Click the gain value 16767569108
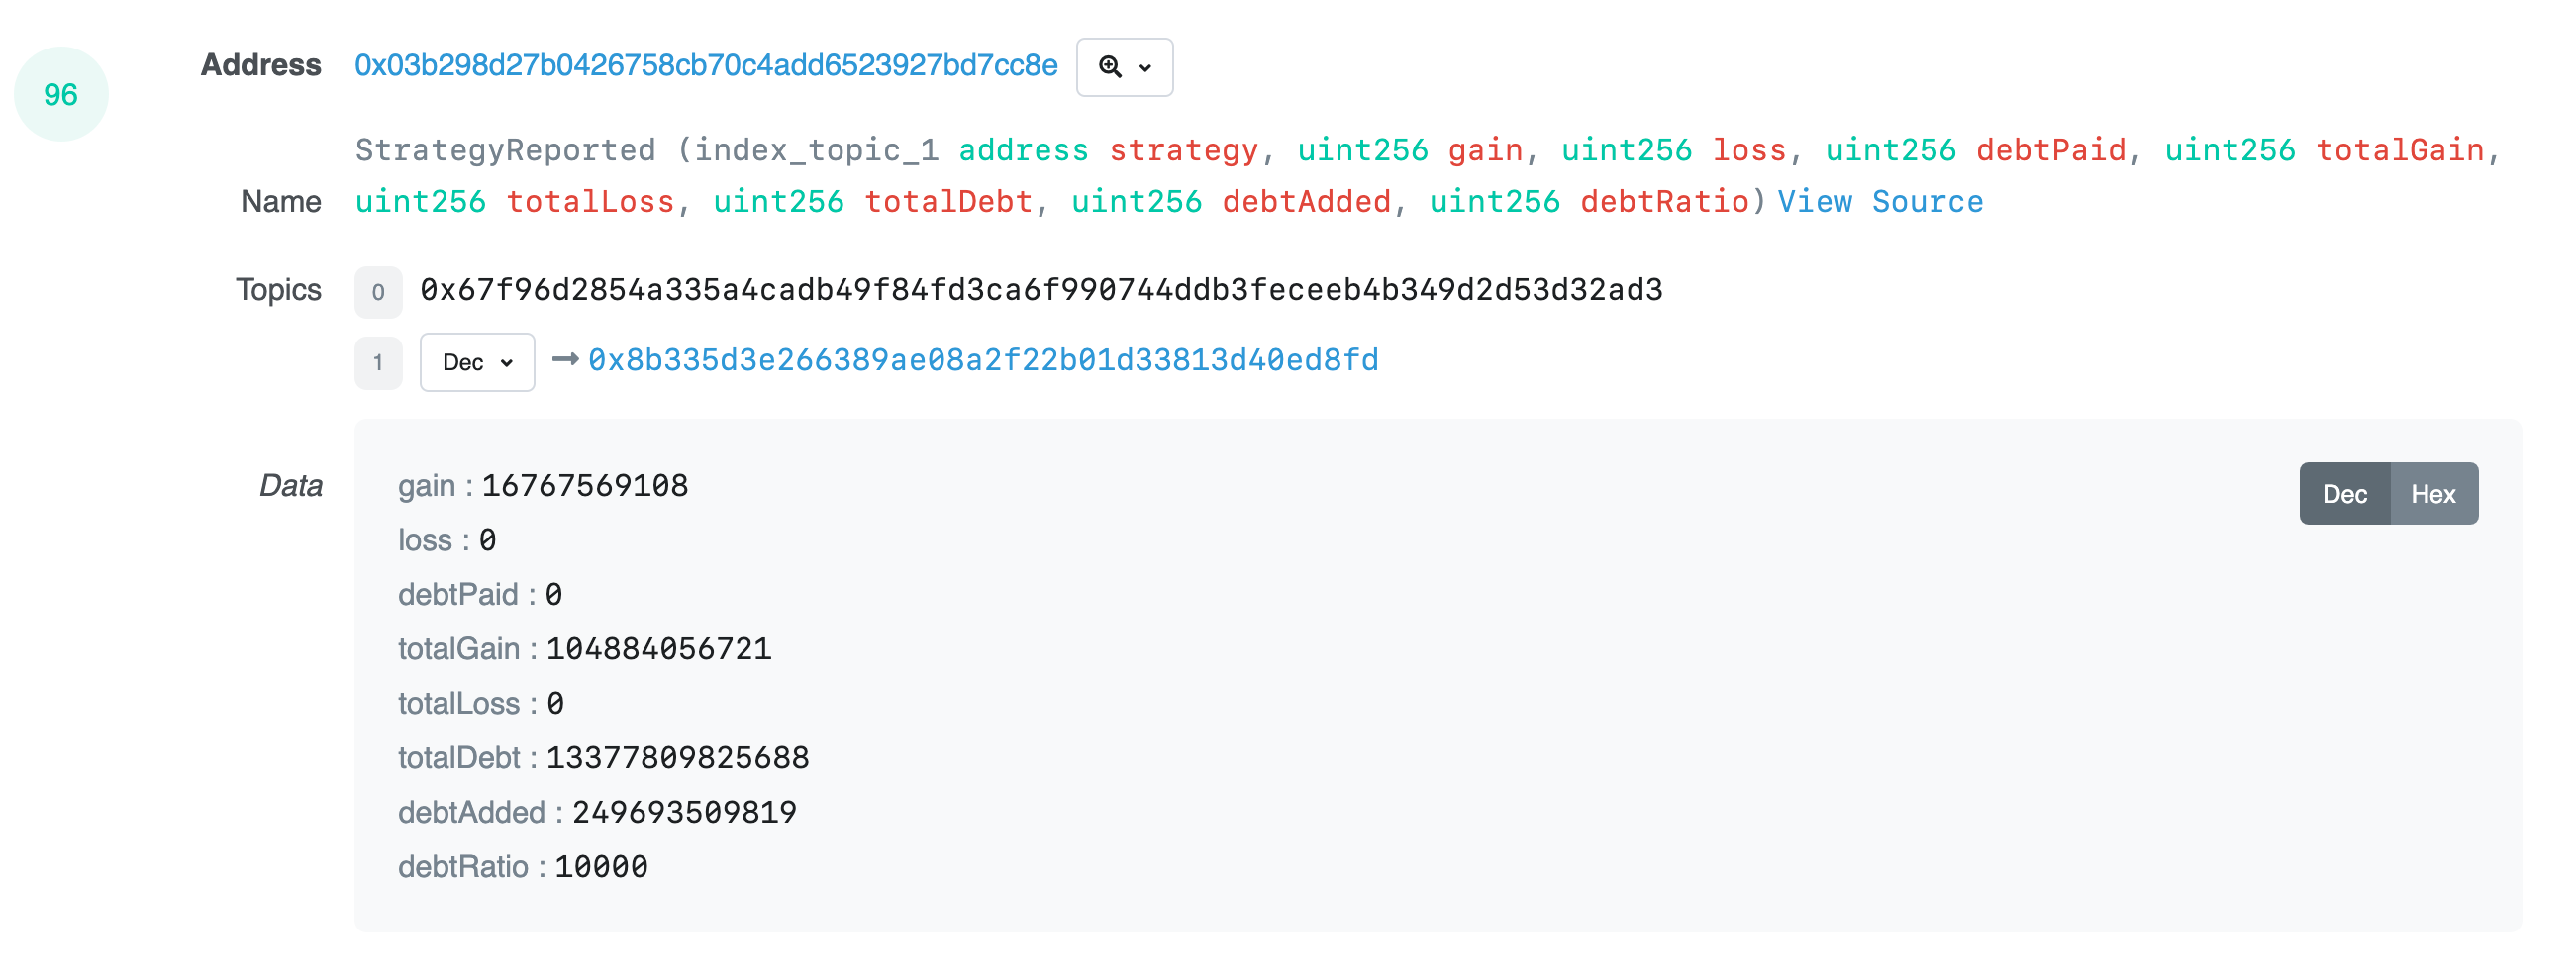This screenshot has height=978, width=2576. (585, 486)
